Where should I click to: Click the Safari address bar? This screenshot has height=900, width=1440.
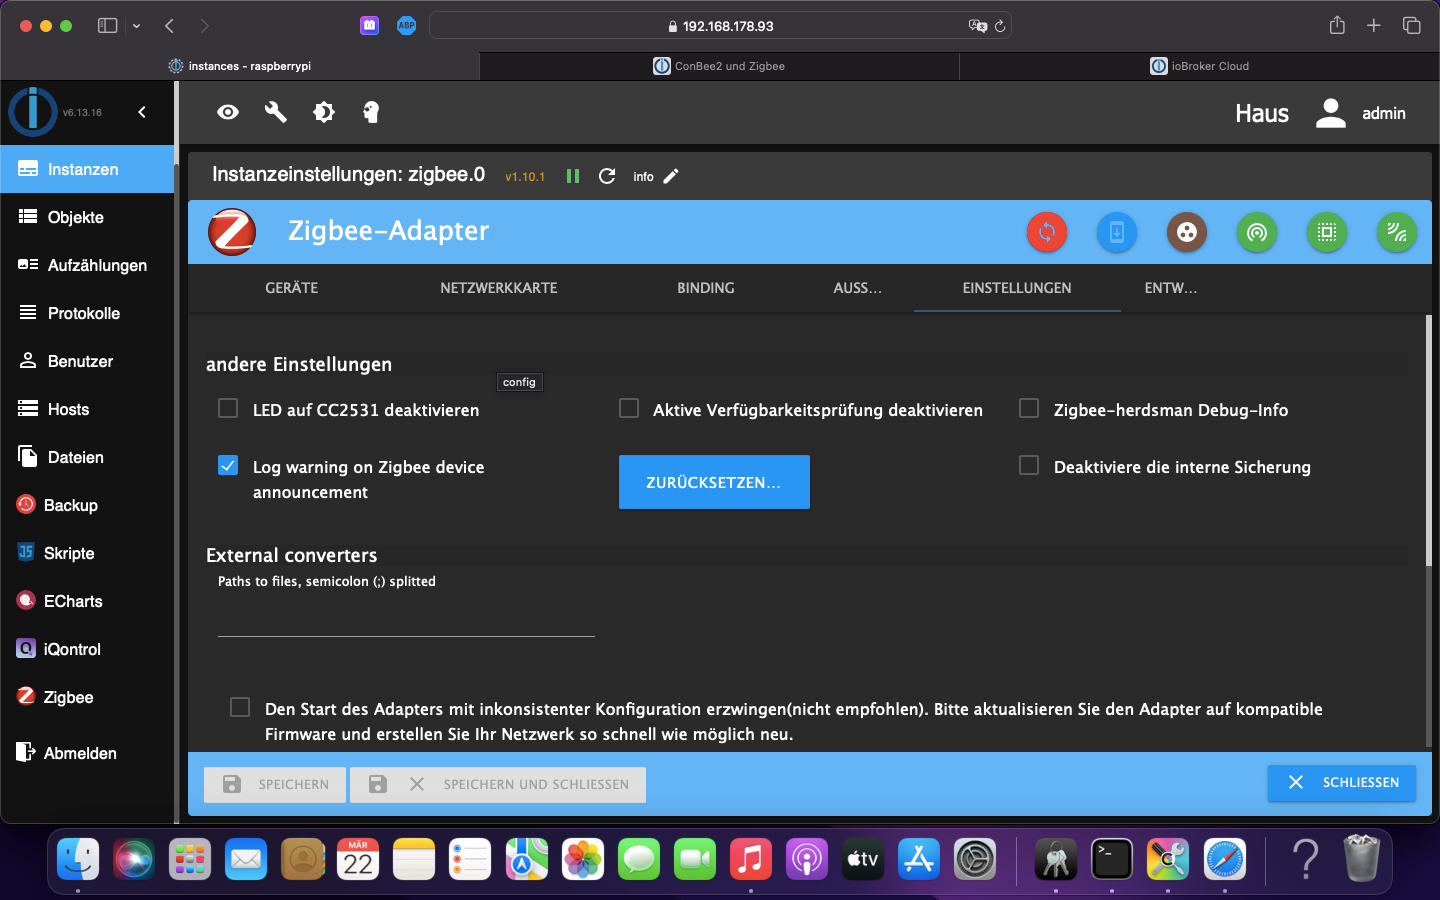[720, 26]
